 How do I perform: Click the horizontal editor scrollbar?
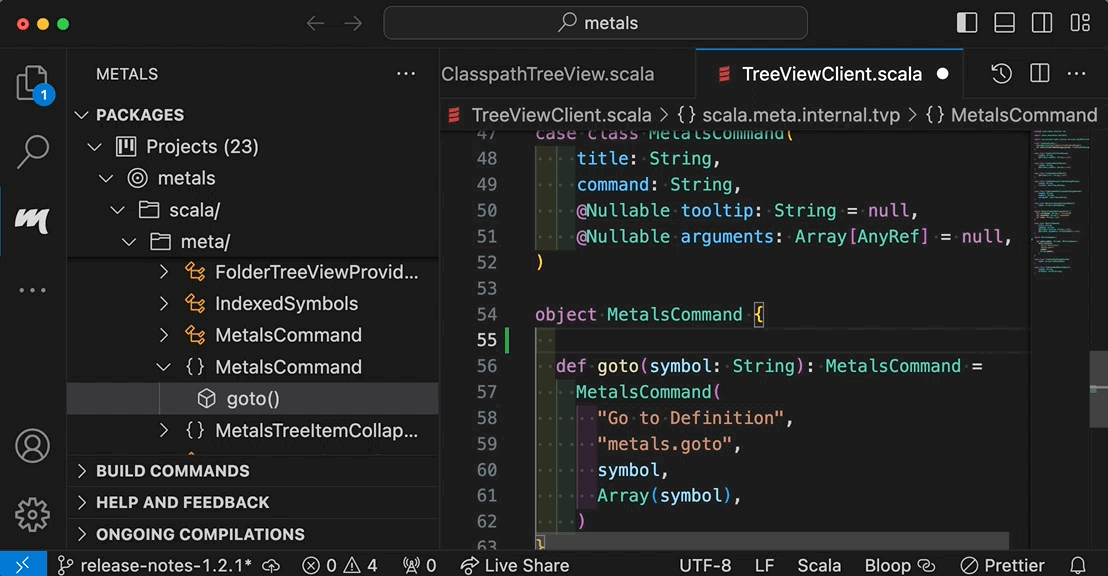pos(772,541)
